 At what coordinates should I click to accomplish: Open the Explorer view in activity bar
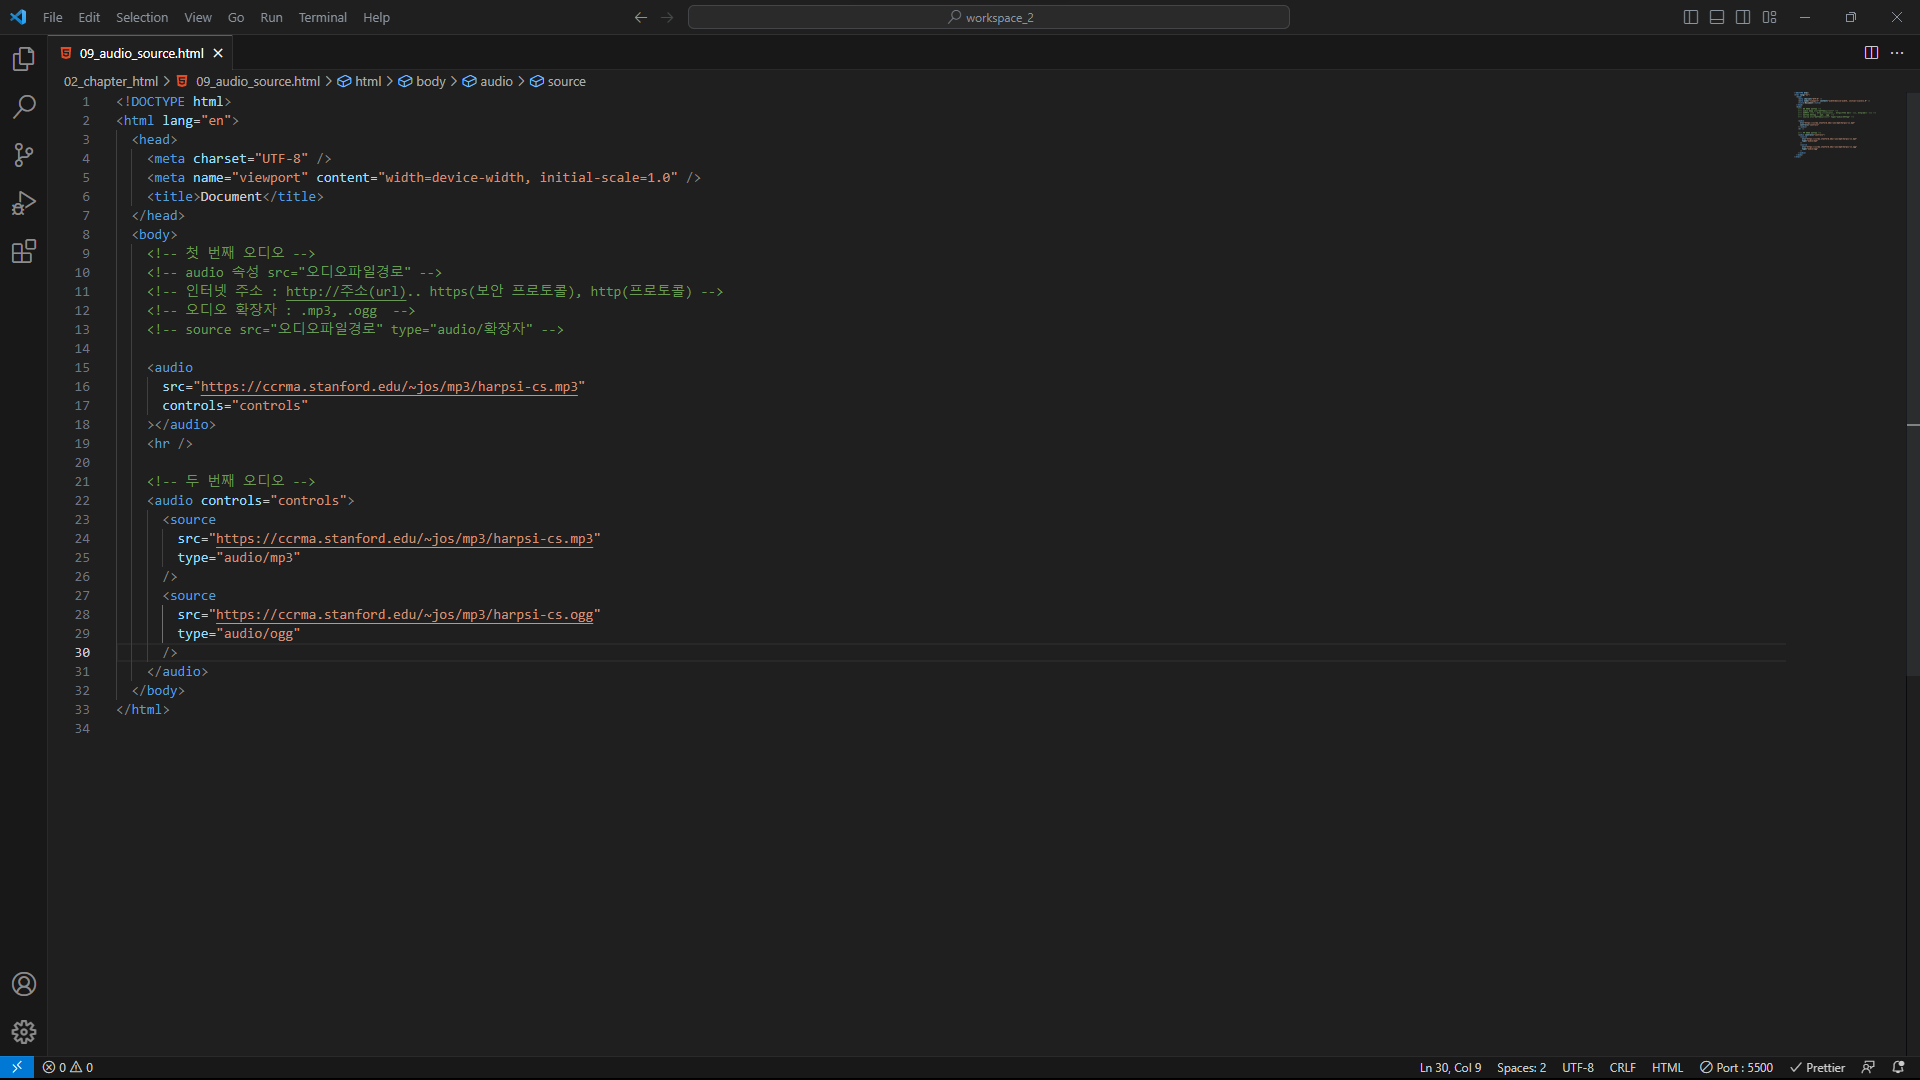[24, 59]
